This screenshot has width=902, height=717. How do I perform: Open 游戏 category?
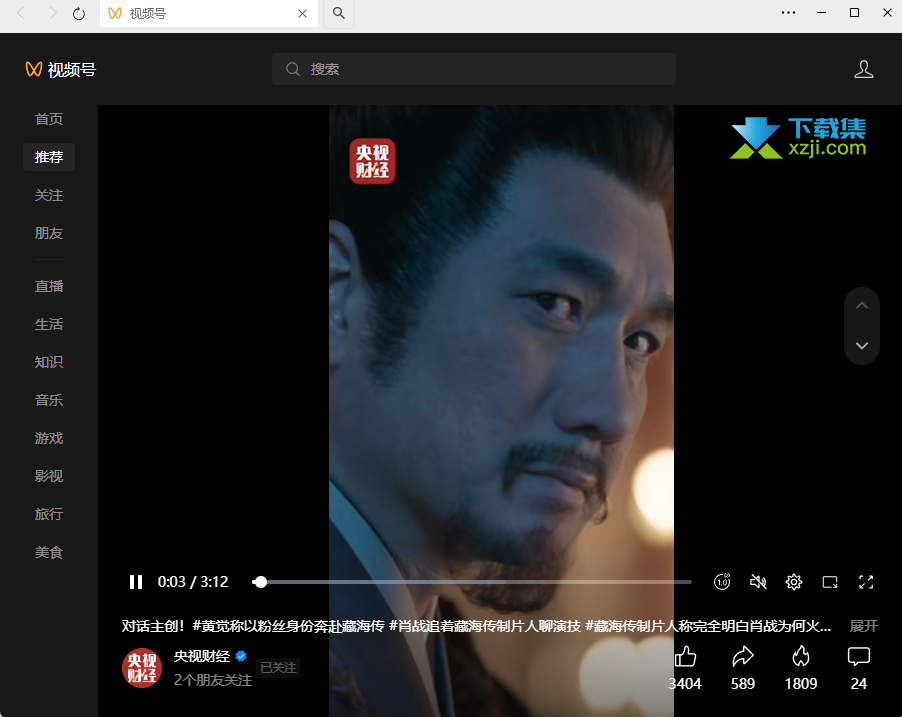pyautogui.click(x=49, y=438)
